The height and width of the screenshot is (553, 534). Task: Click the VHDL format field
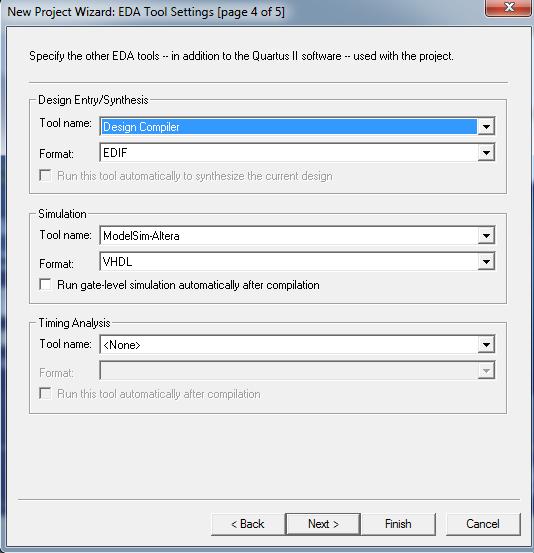coord(289,262)
